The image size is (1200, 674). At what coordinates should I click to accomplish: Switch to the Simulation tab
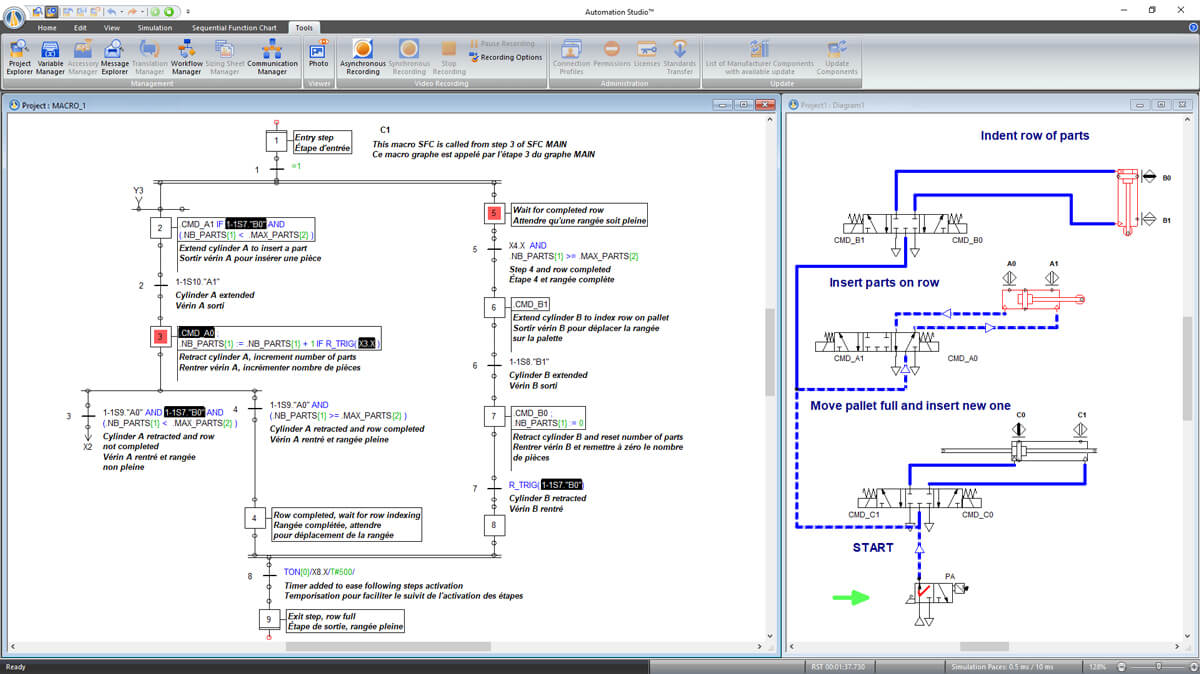point(155,28)
